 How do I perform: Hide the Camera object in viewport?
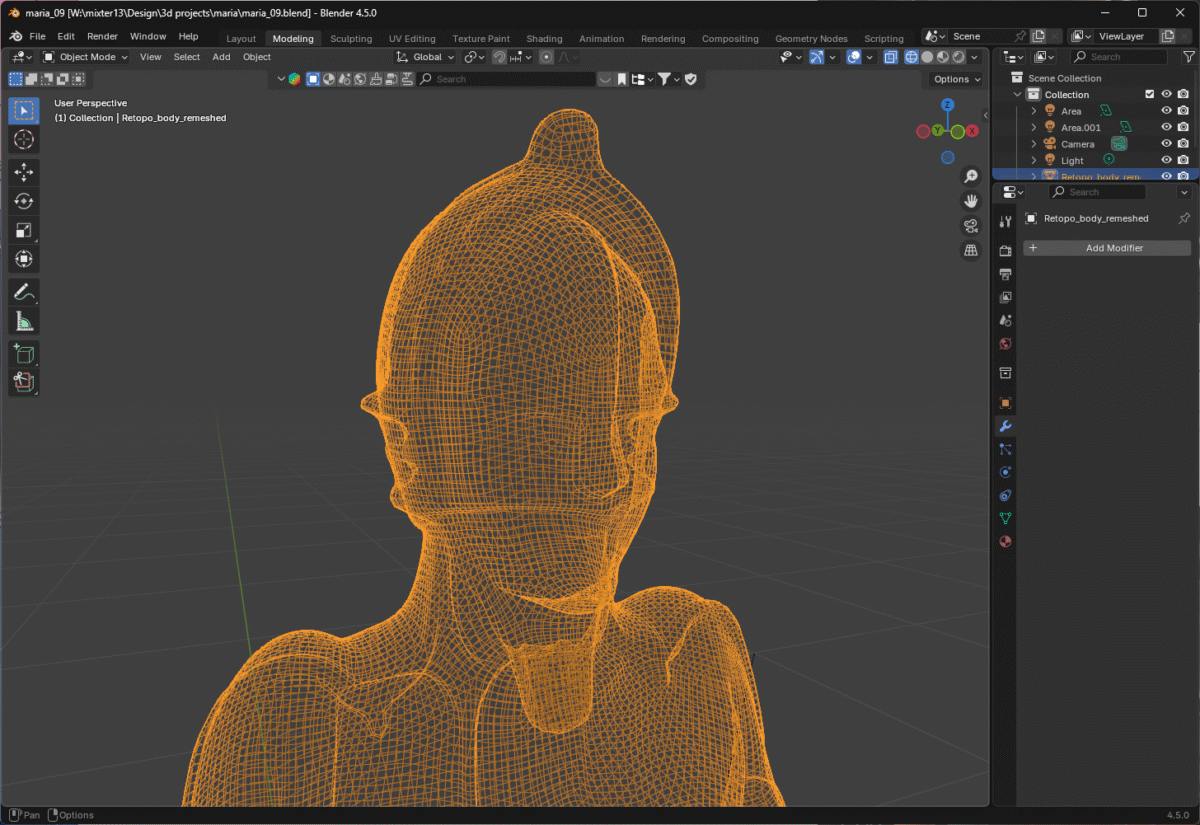[1166, 144]
